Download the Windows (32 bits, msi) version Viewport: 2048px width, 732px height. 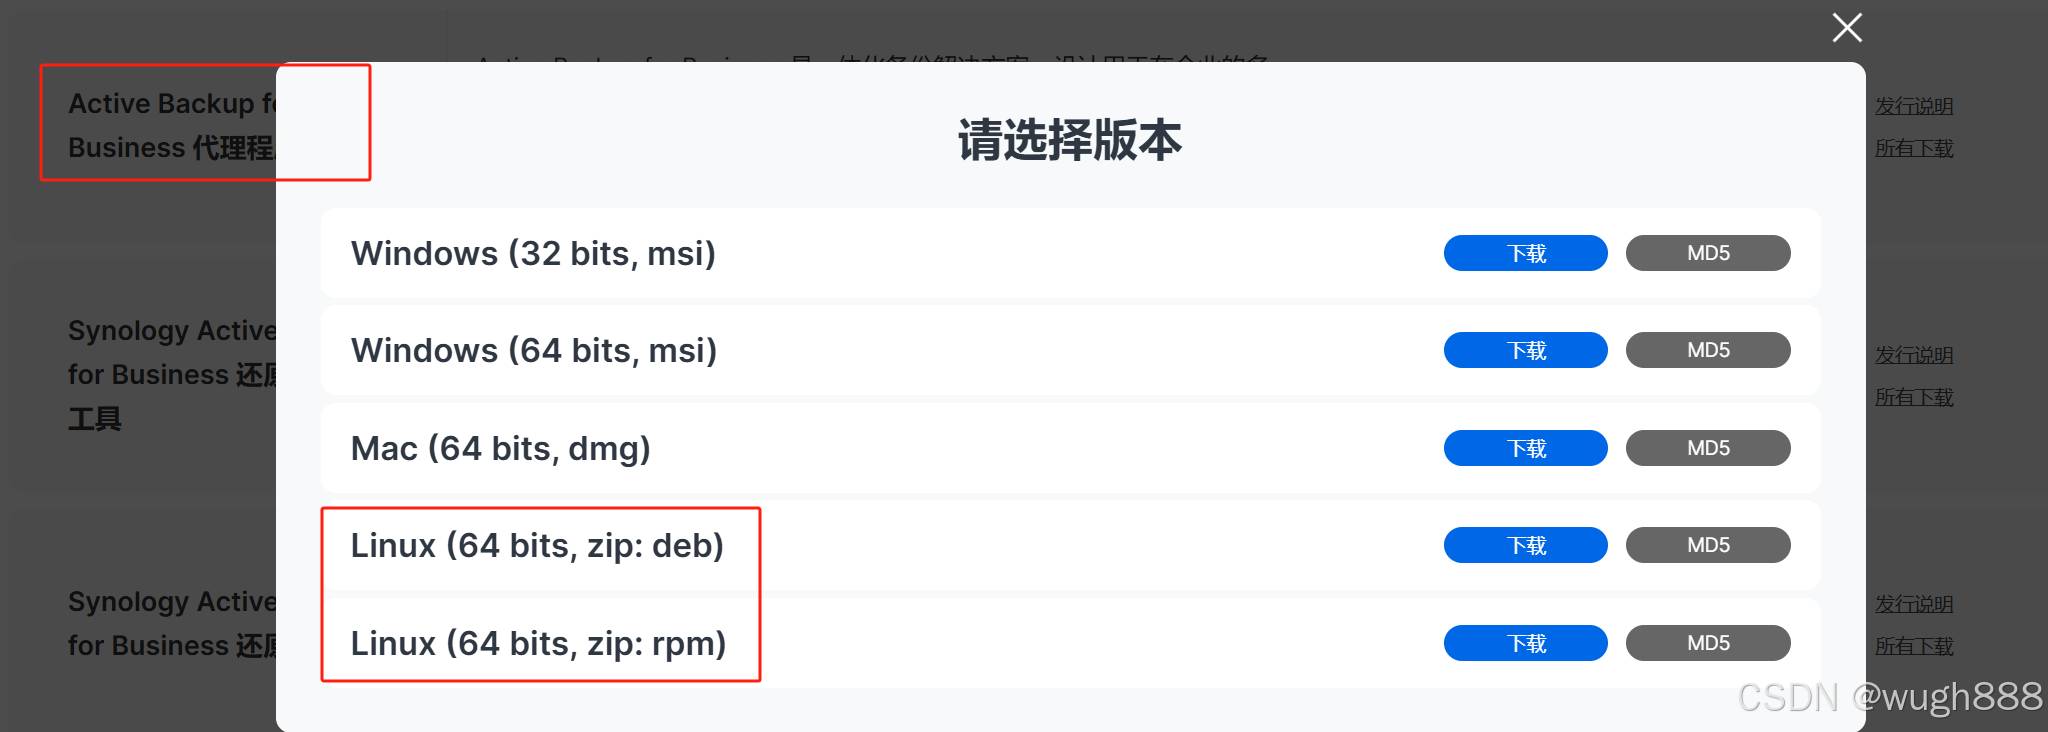[x=1524, y=253]
